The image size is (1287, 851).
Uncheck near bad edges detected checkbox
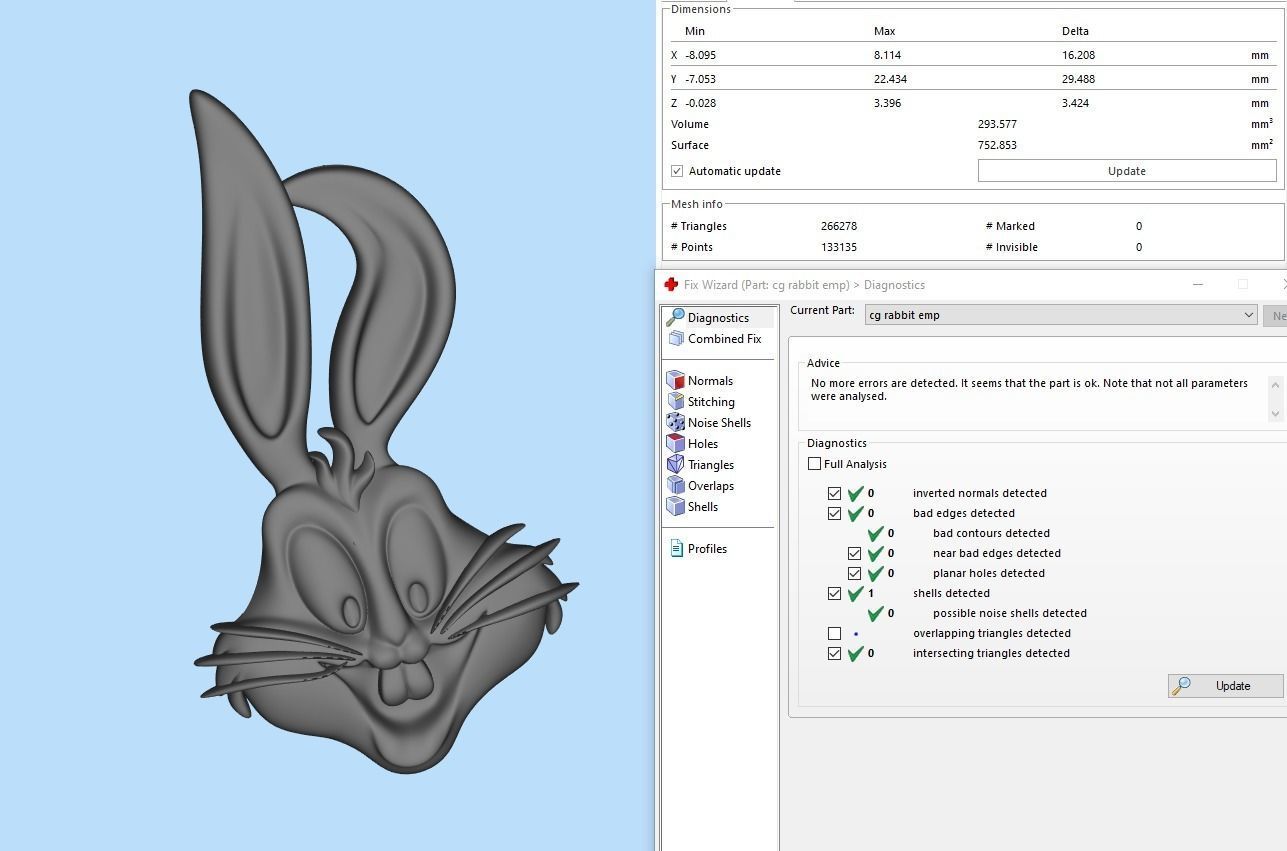pyautogui.click(x=854, y=553)
